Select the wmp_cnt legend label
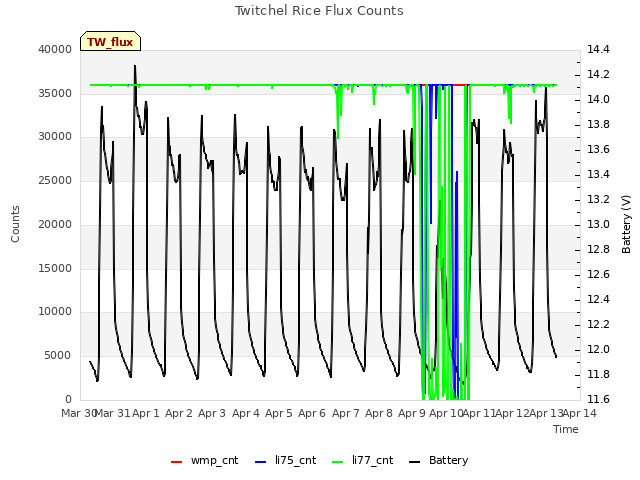The width and height of the screenshot is (640, 480). 214,461
